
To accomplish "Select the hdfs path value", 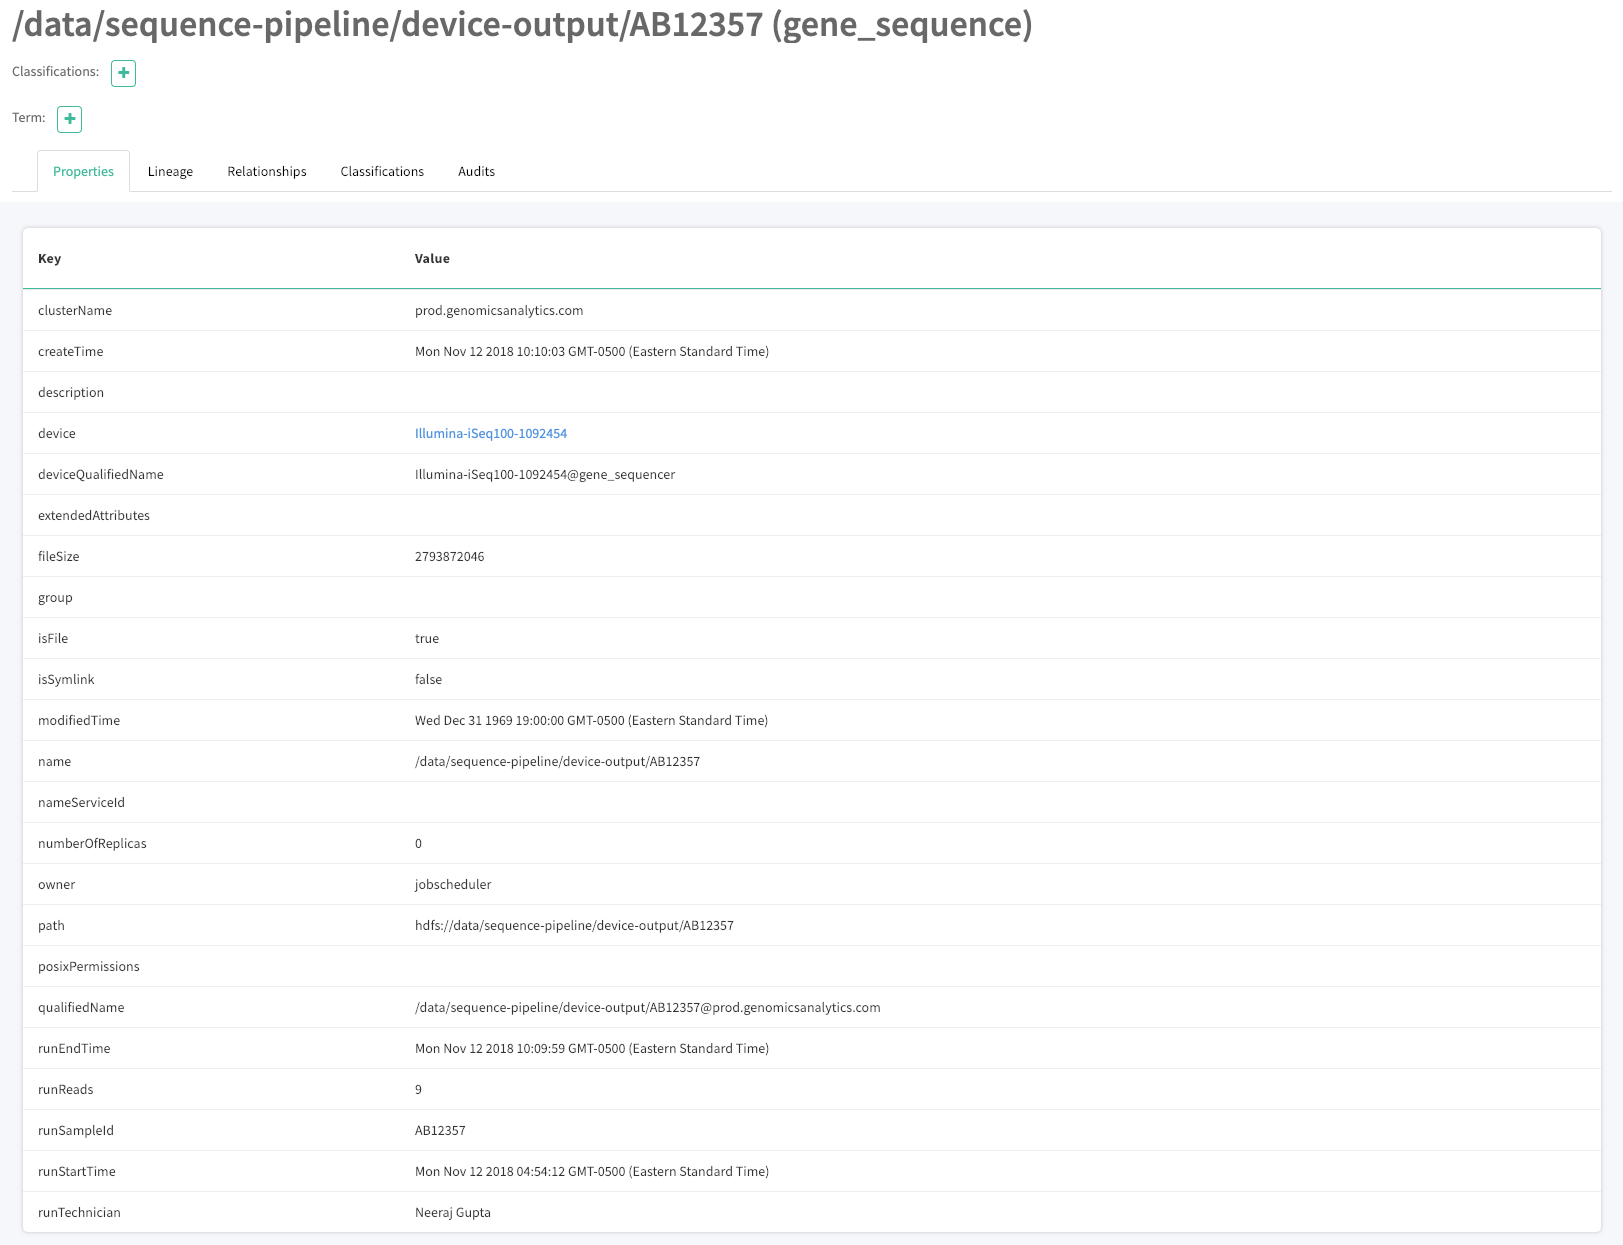I will click(x=575, y=925).
